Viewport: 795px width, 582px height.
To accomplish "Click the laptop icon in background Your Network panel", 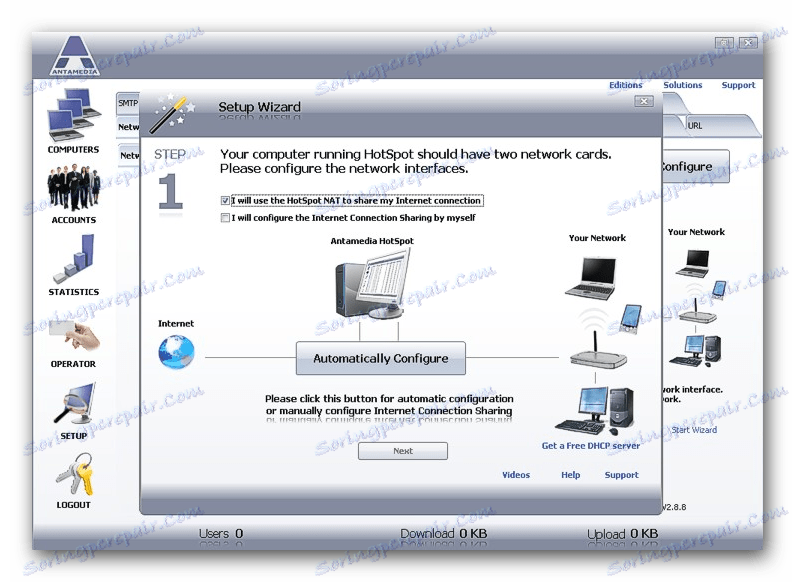I will click(x=693, y=263).
